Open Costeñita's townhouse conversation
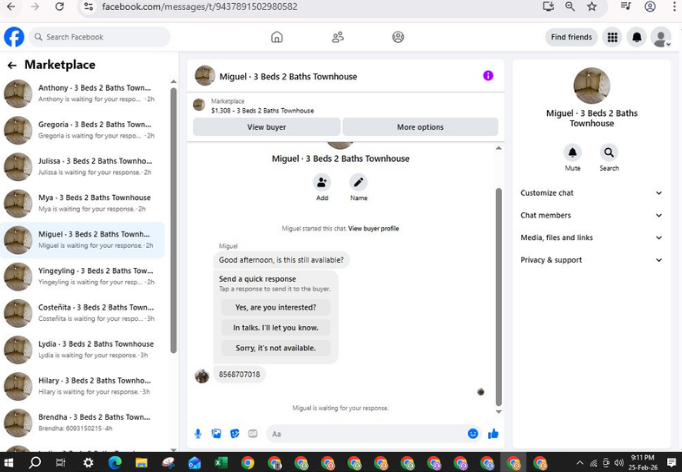 click(83, 313)
